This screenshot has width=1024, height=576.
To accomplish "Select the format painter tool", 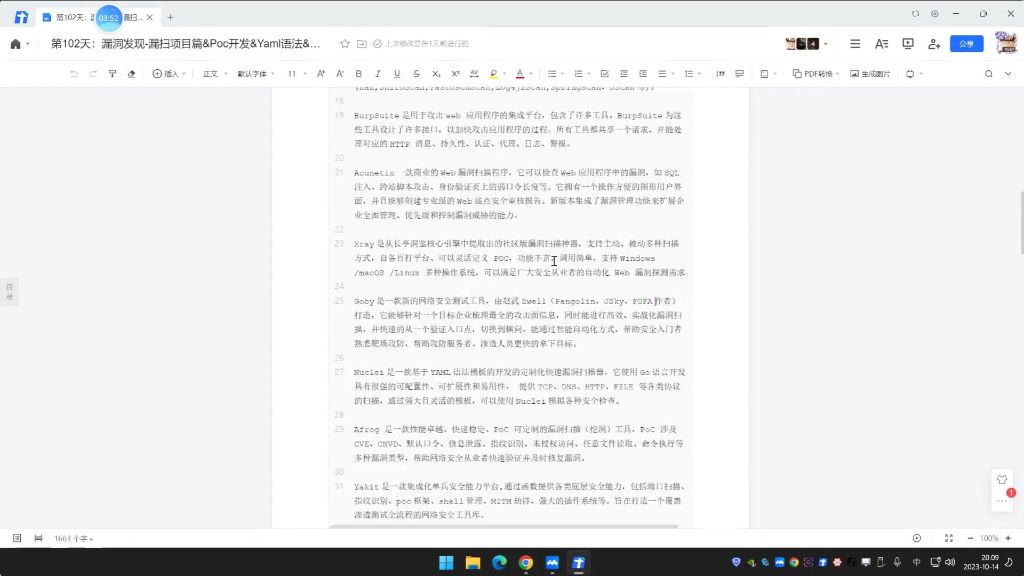I will (112, 74).
